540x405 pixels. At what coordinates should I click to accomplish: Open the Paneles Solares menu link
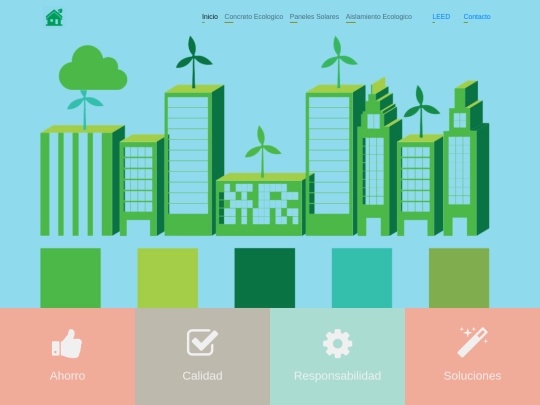point(314,17)
